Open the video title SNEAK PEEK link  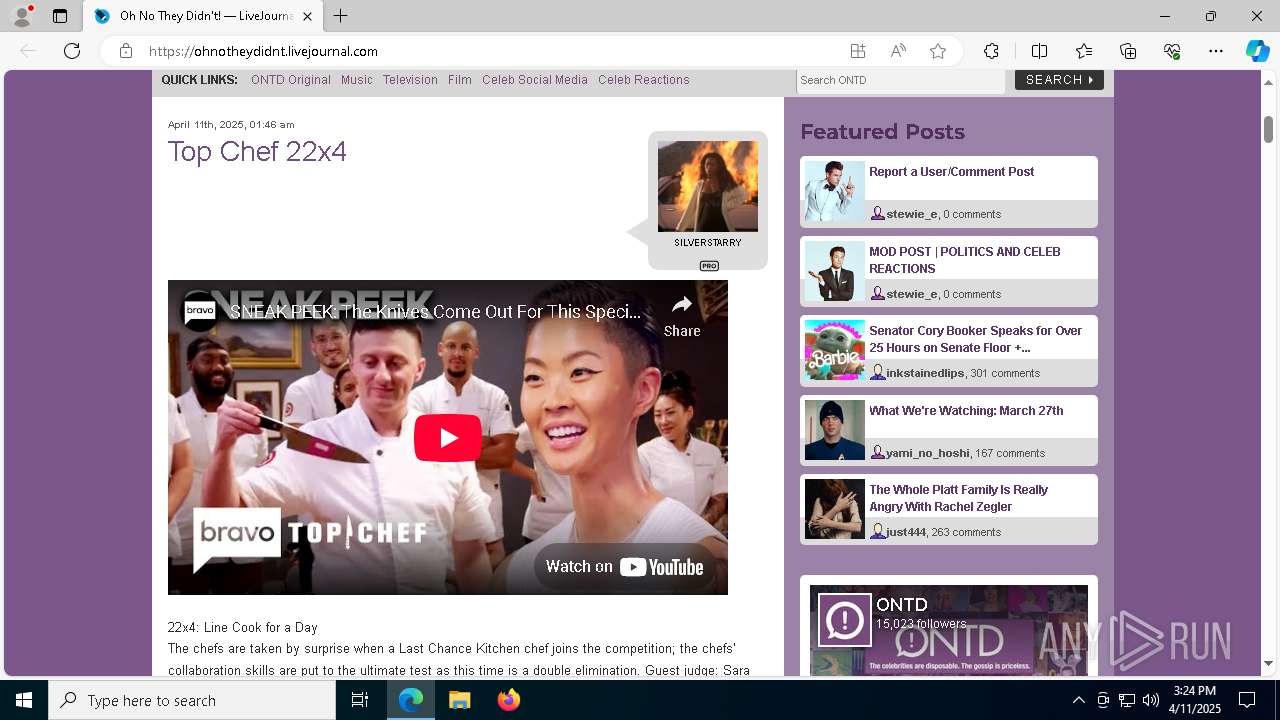click(x=436, y=312)
